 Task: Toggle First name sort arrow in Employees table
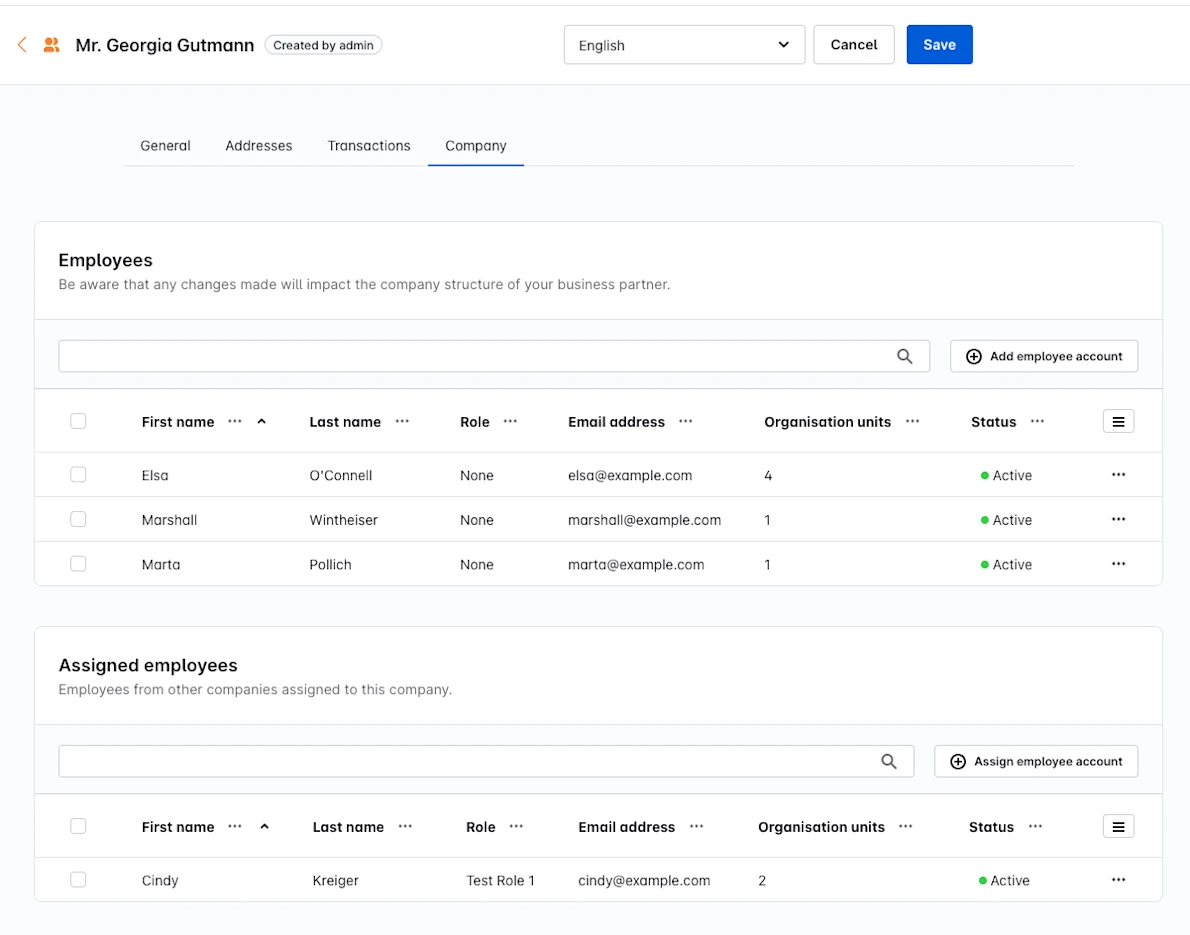262,421
